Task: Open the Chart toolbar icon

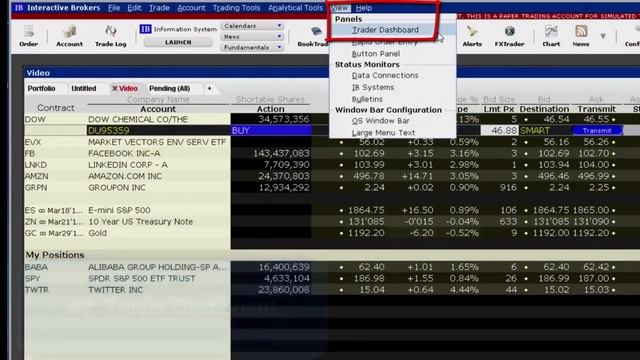Action: click(x=551, y=36)
